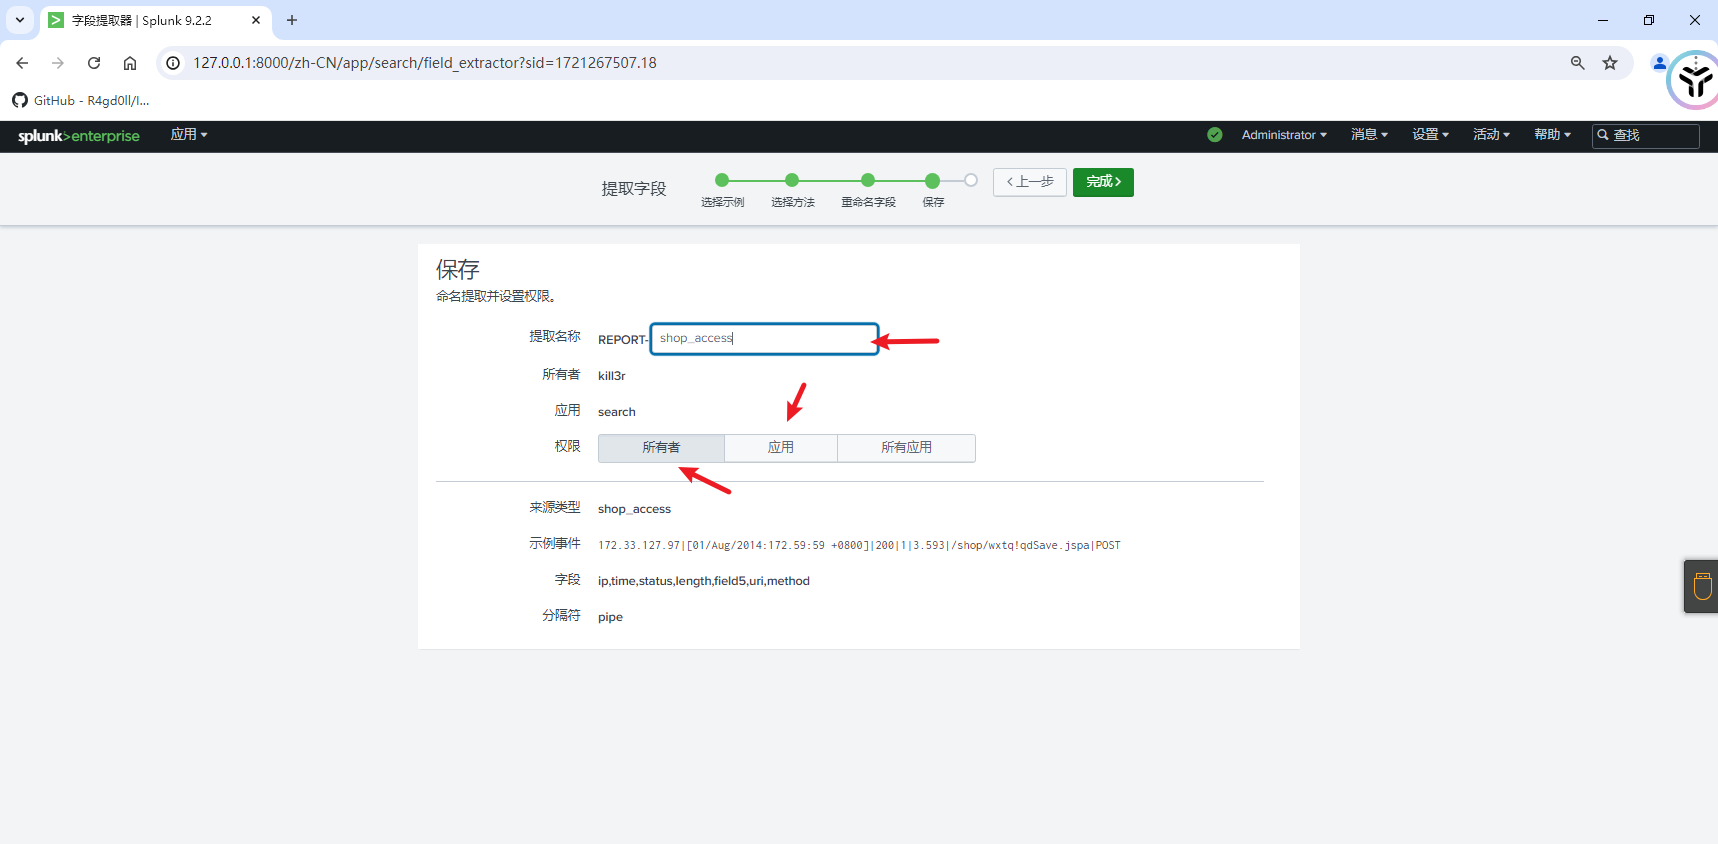
Task: Go back with the 上一步 button
Action: pos(1029,182)
